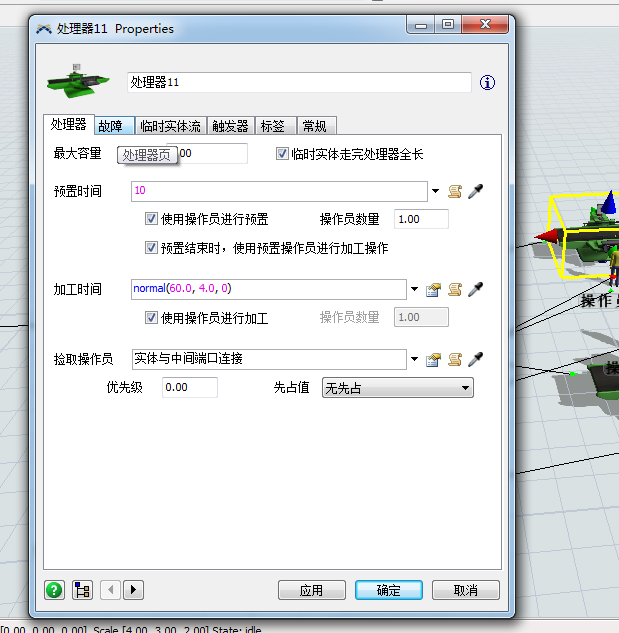This screenshot has width=619, height=633.
Task: Select the eyedropper sampler for 预置时间
Action: pos(475,191)
